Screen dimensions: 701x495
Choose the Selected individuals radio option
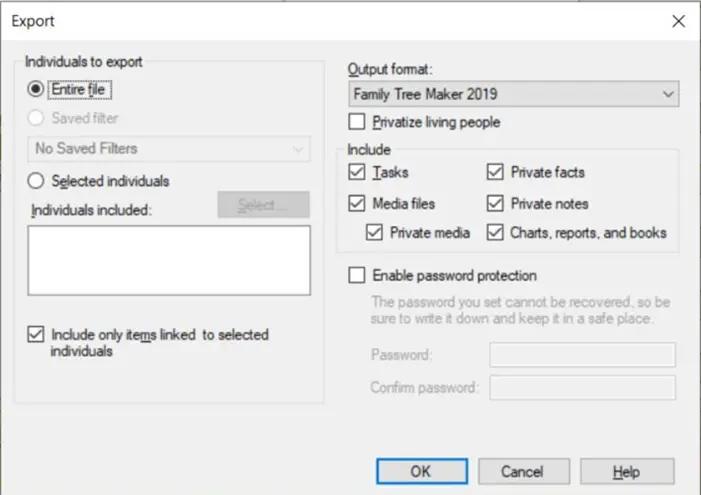(36, 181)
